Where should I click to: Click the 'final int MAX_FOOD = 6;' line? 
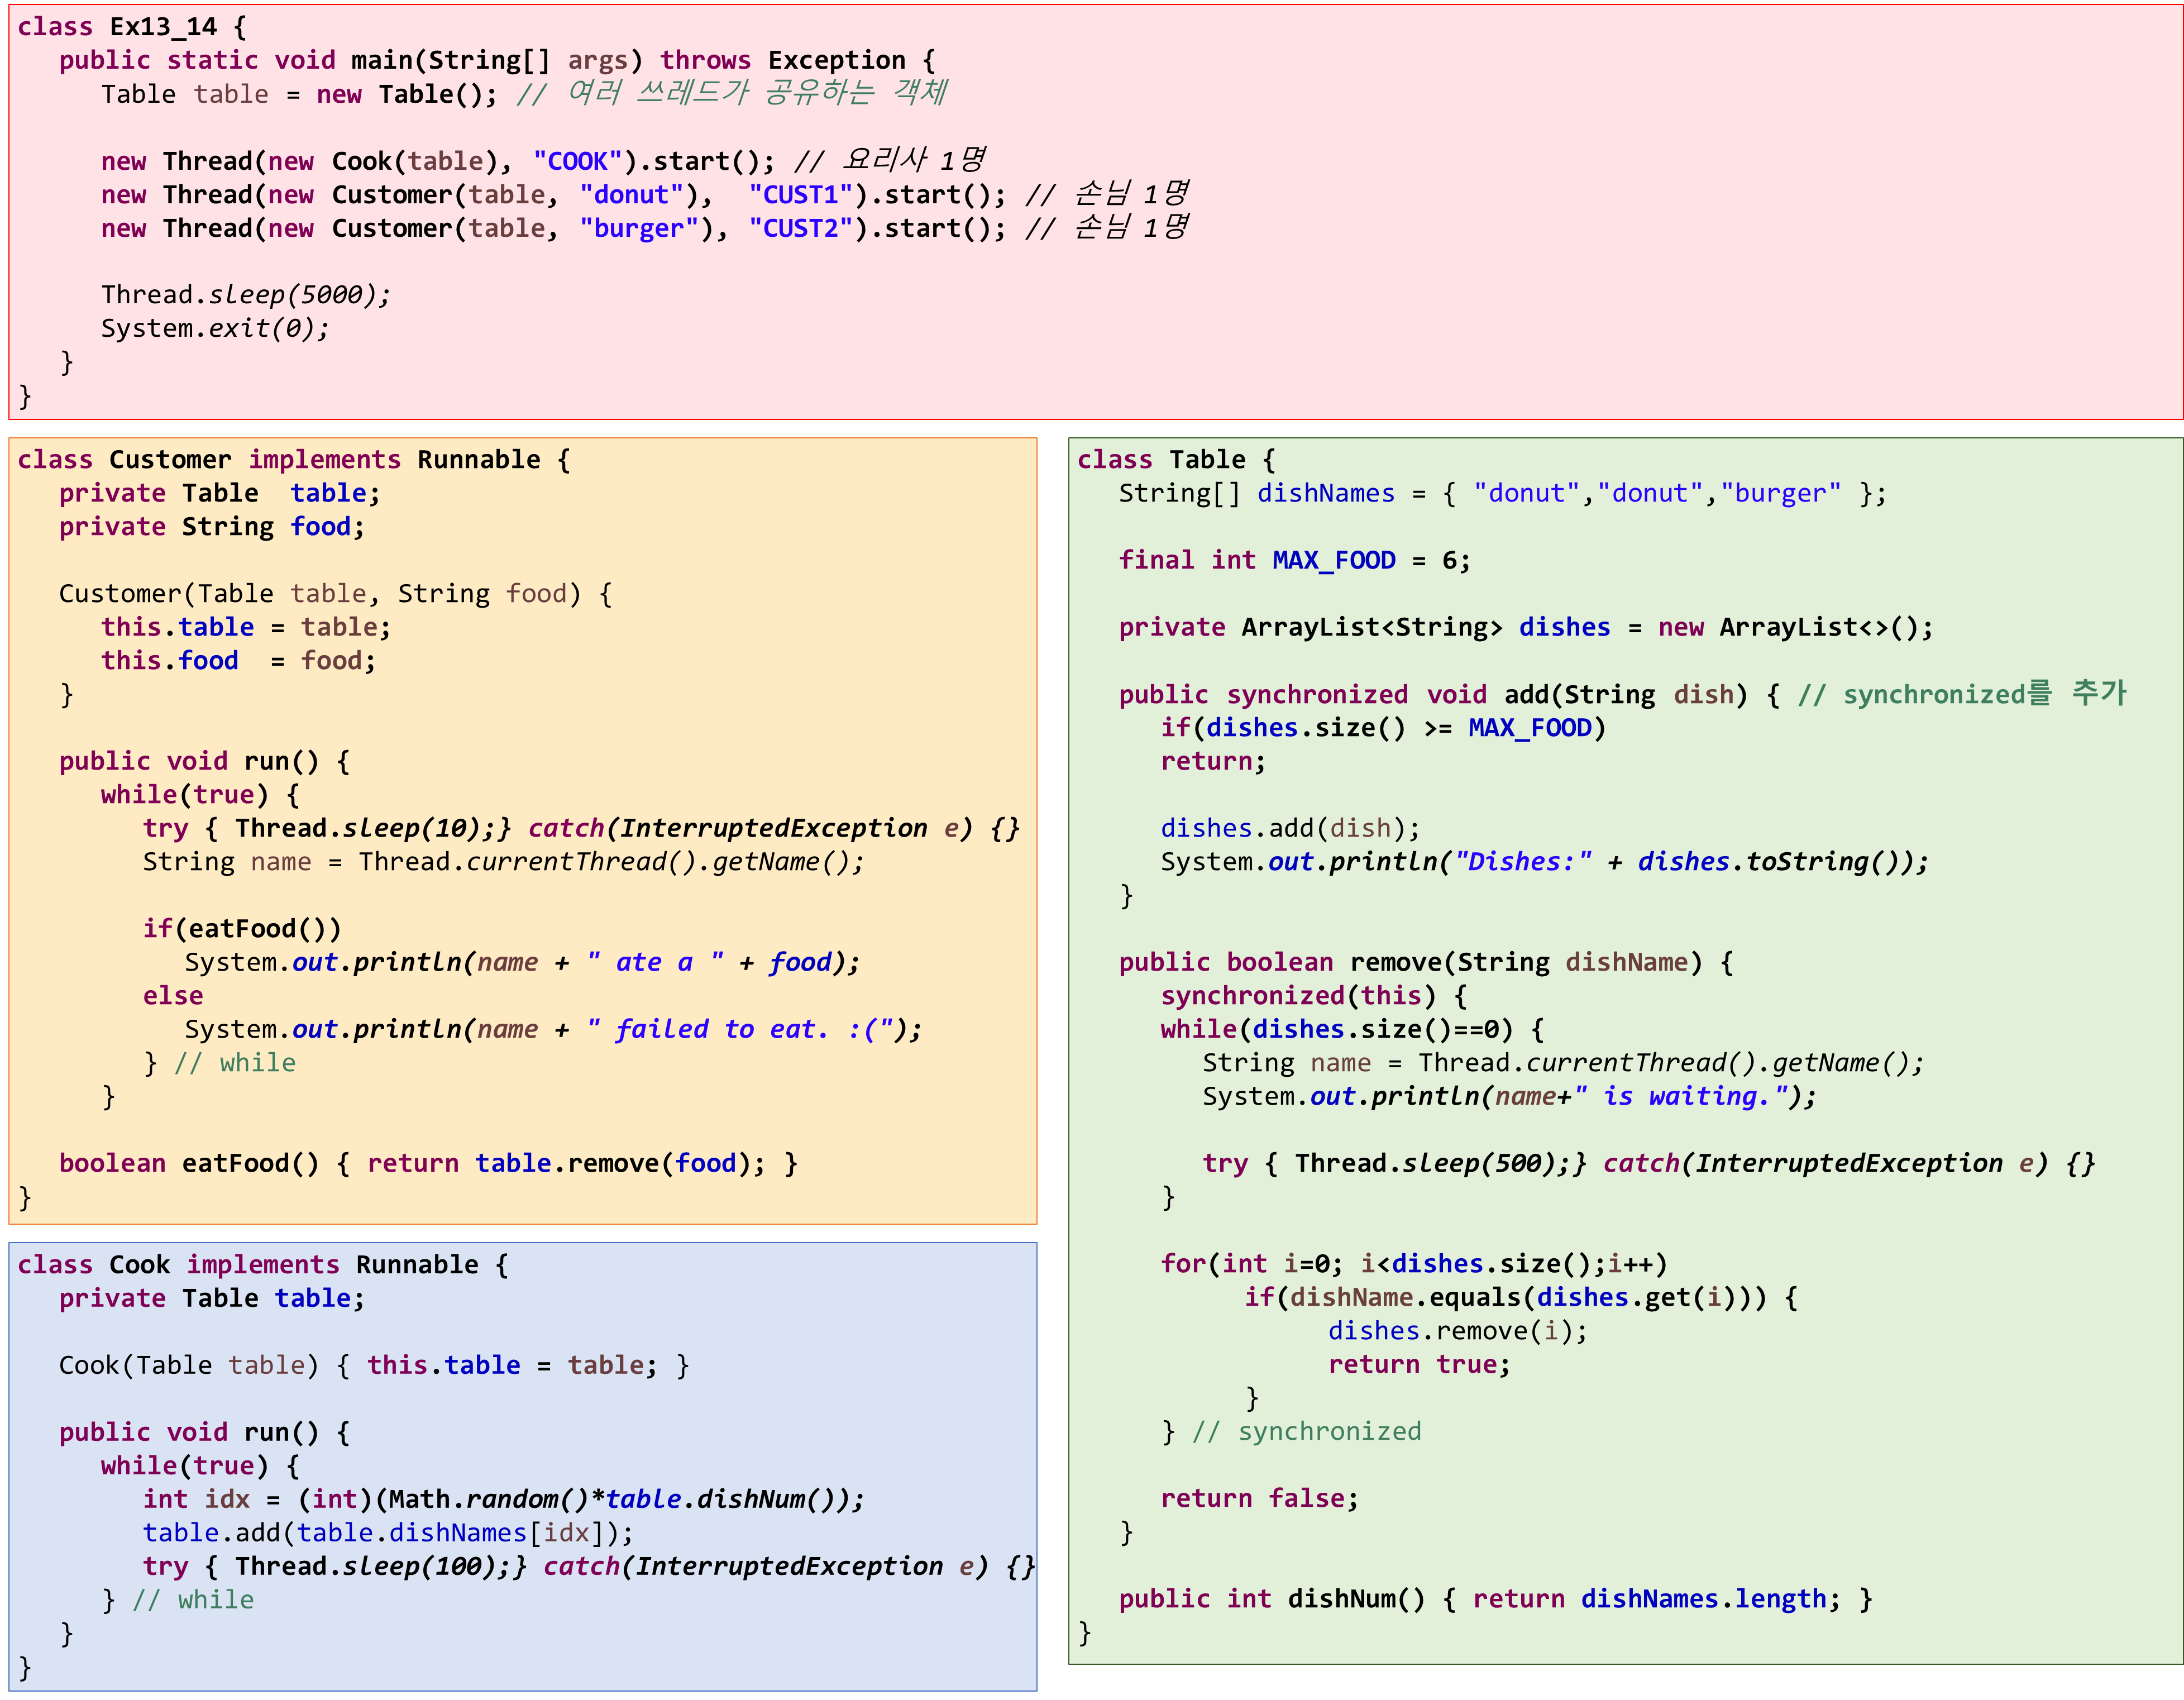[1295, 561]
